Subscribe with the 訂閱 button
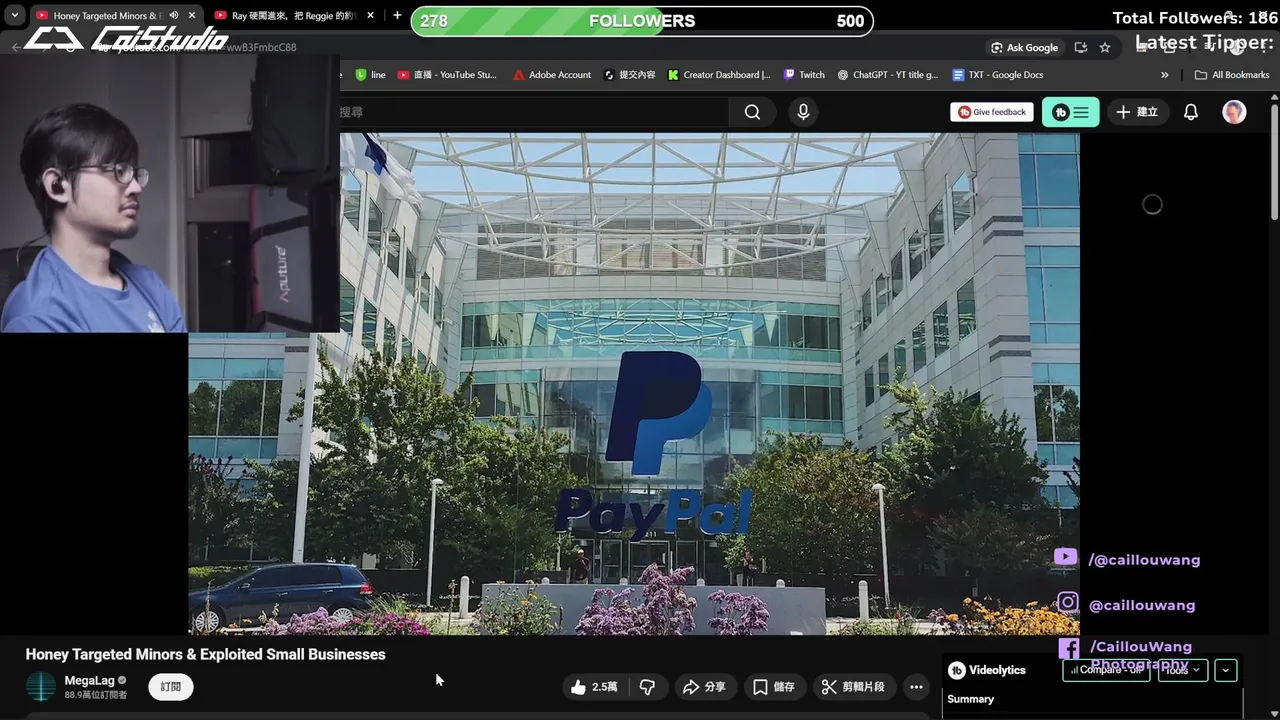Screen dimensions: 1280x720 (171, 687)
